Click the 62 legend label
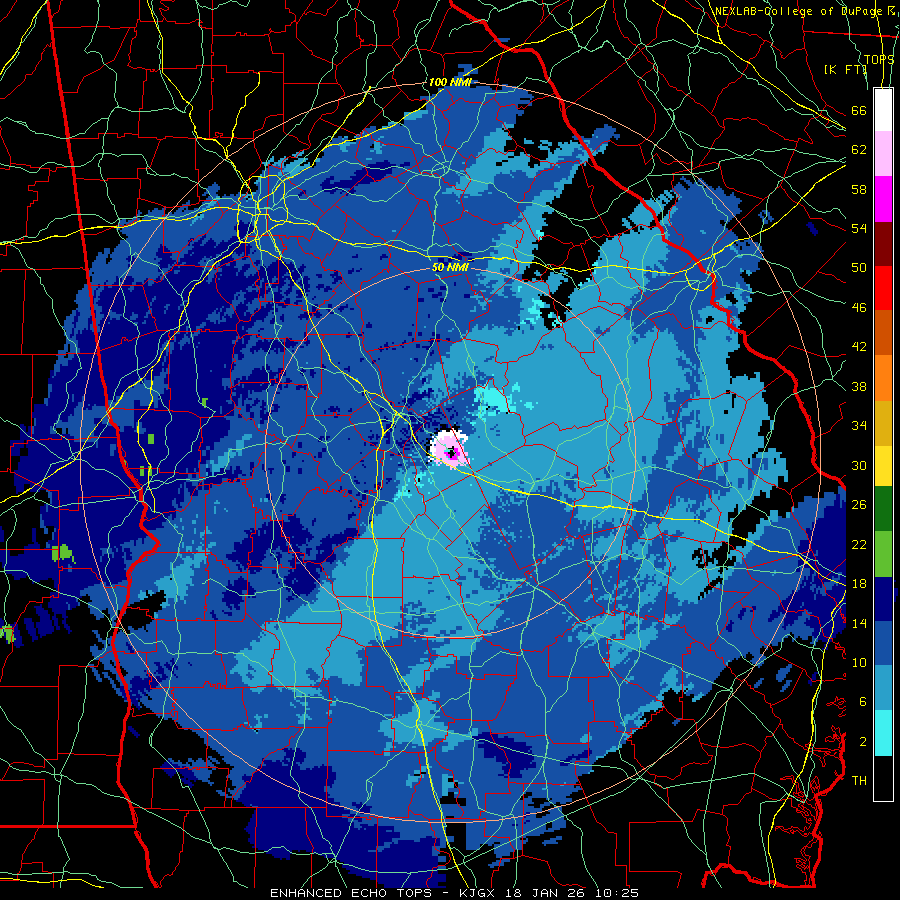Screen dimensions: 900x900 pyautogui.click(x=859, y=149)
